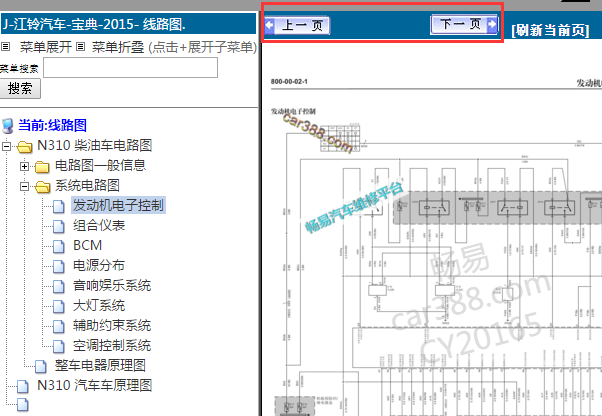Click the right arrow on 下一页 button

pos(492,25)
